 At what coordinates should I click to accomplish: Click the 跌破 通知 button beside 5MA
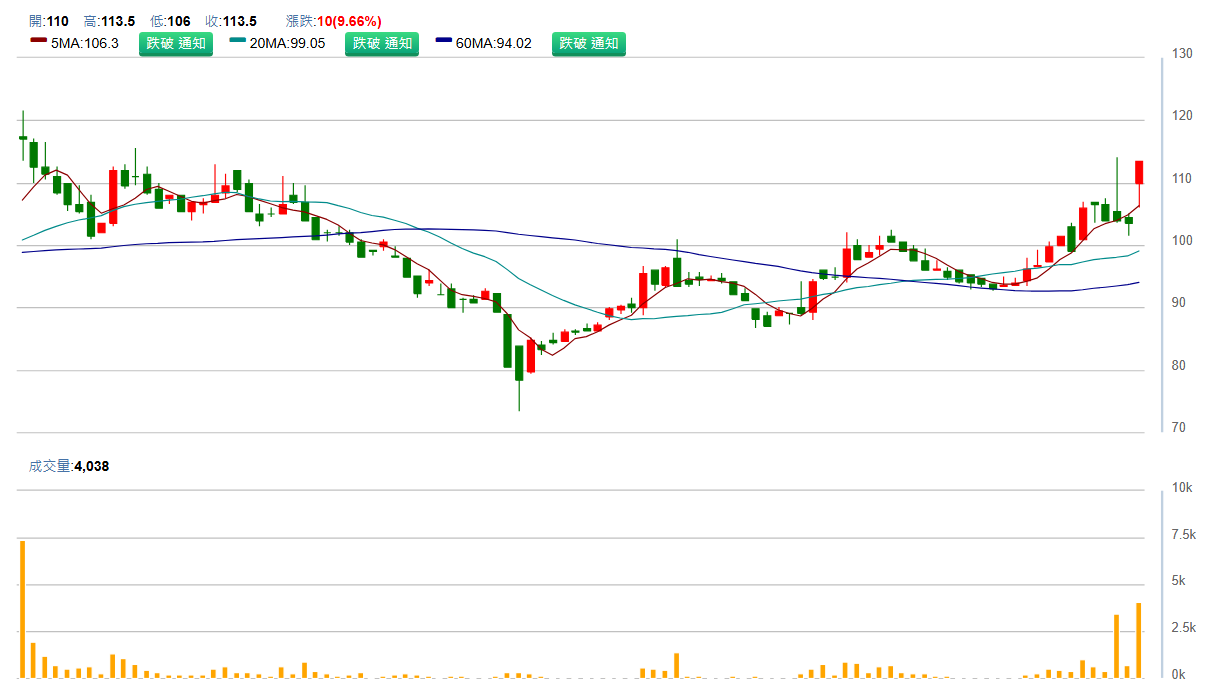click(x=176, y=44)
